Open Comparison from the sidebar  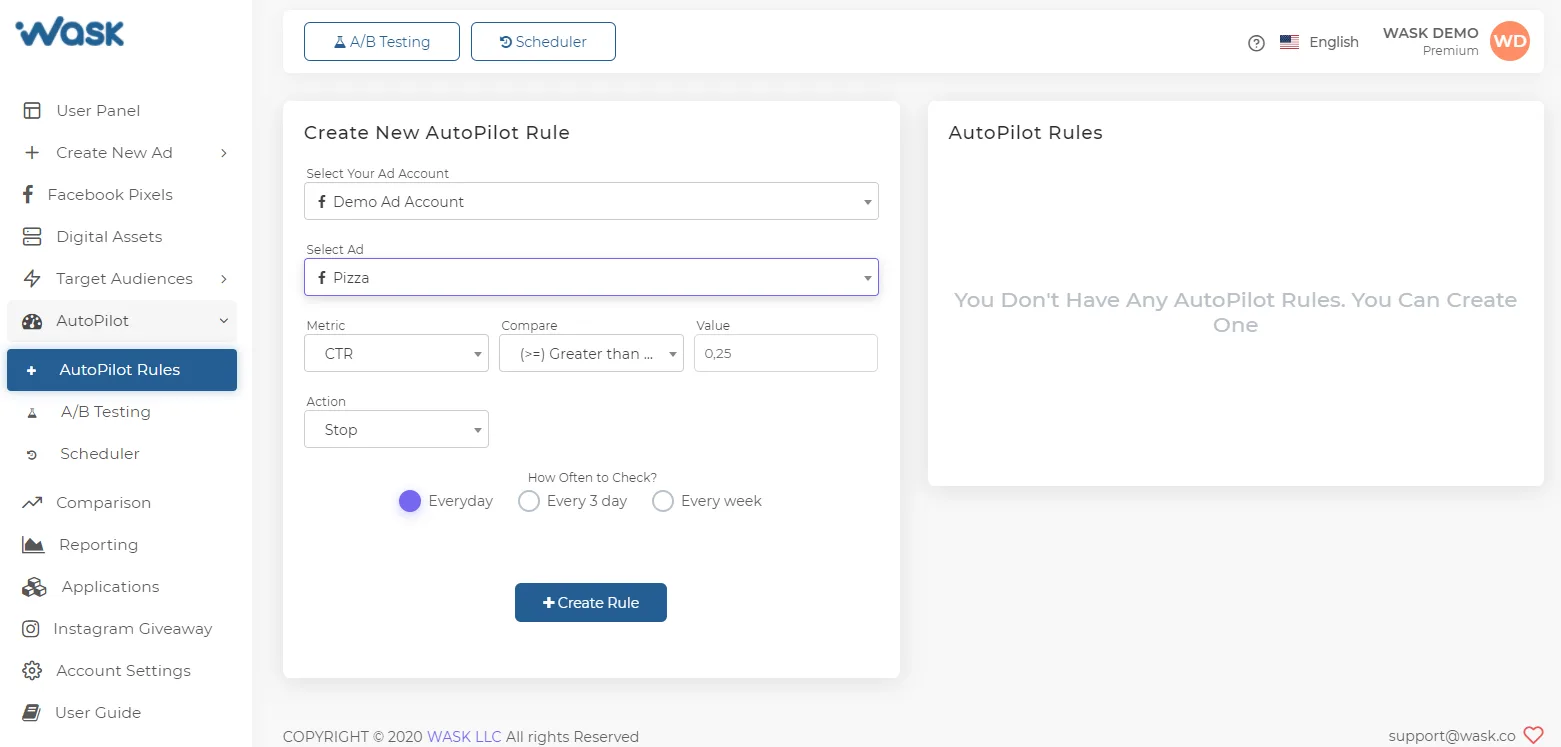(x=103, y=503)
